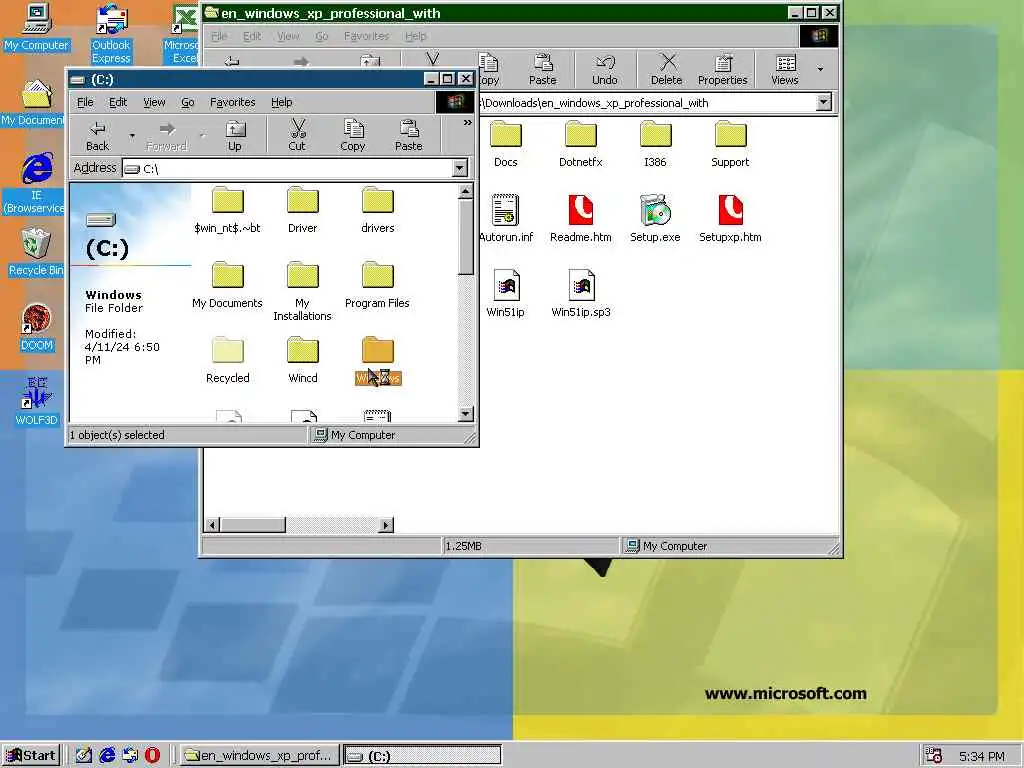Screen dimensions: 1024x768
Task: Select the Autorun.inf file
Action: click(505, 219)
